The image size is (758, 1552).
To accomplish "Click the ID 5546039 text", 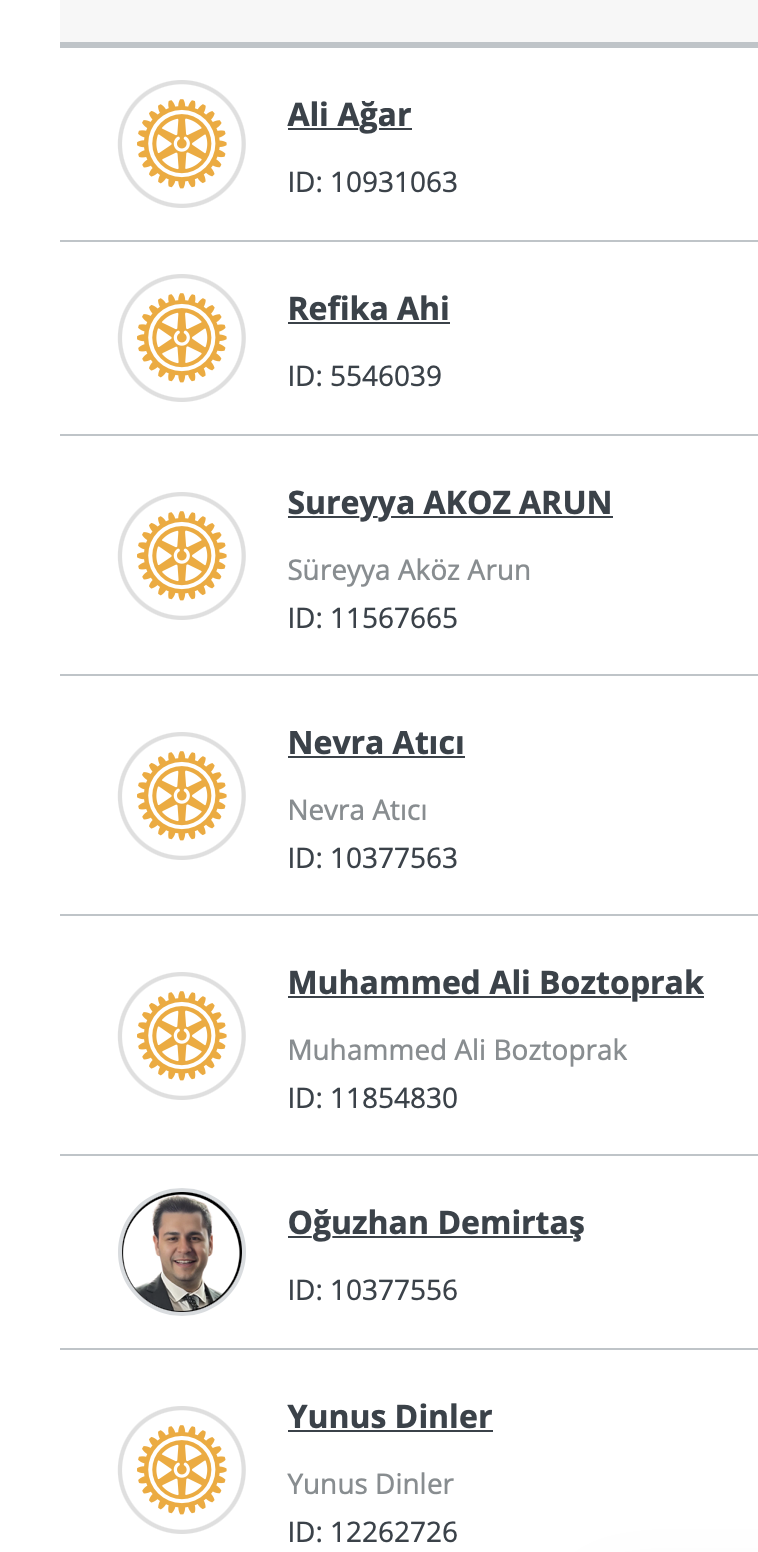I will (x=364, y=377).
